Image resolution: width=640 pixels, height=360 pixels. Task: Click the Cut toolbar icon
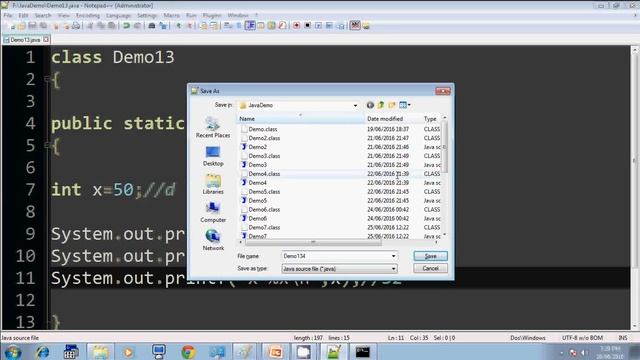[x=90, y=26]
